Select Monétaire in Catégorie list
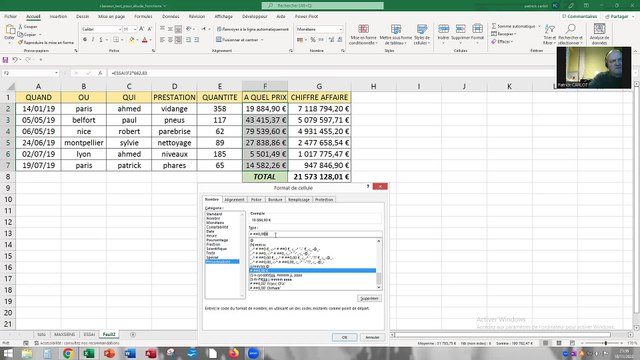Image resolution: width=640 pixels, height=360 pixels. point(215,223)
